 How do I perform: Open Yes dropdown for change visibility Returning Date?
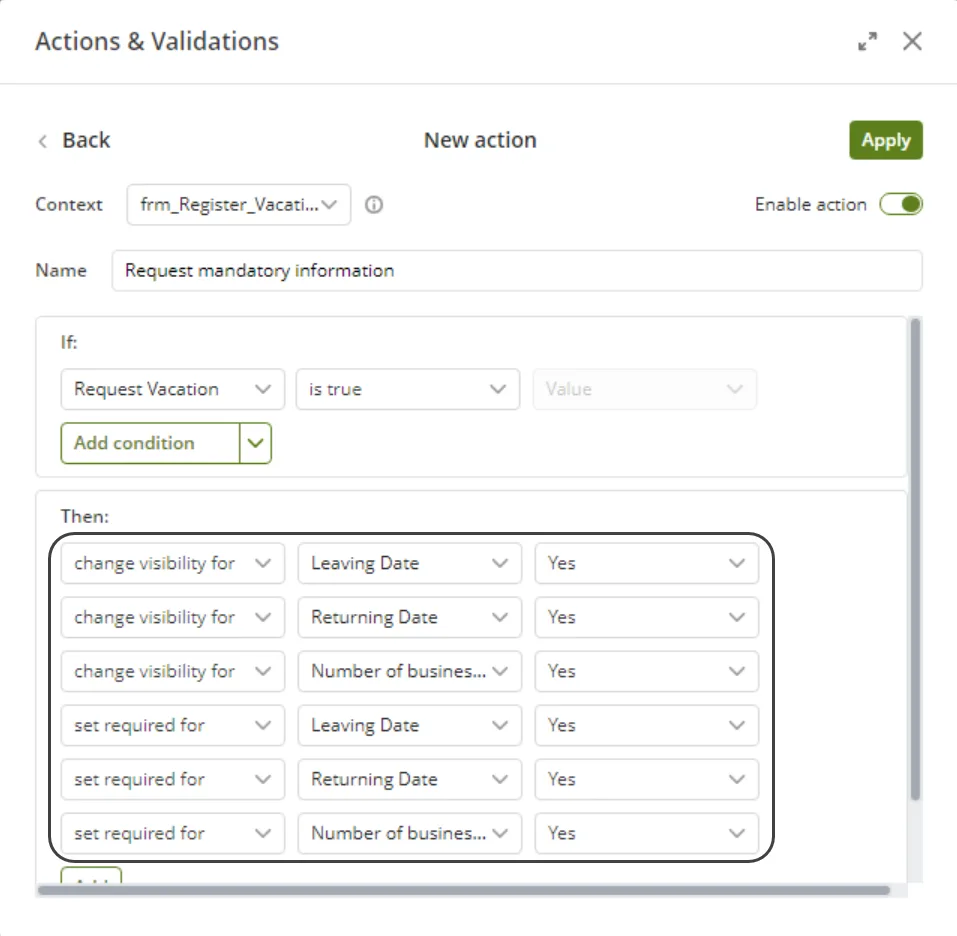pyautogui.click(x=647, y=617)
